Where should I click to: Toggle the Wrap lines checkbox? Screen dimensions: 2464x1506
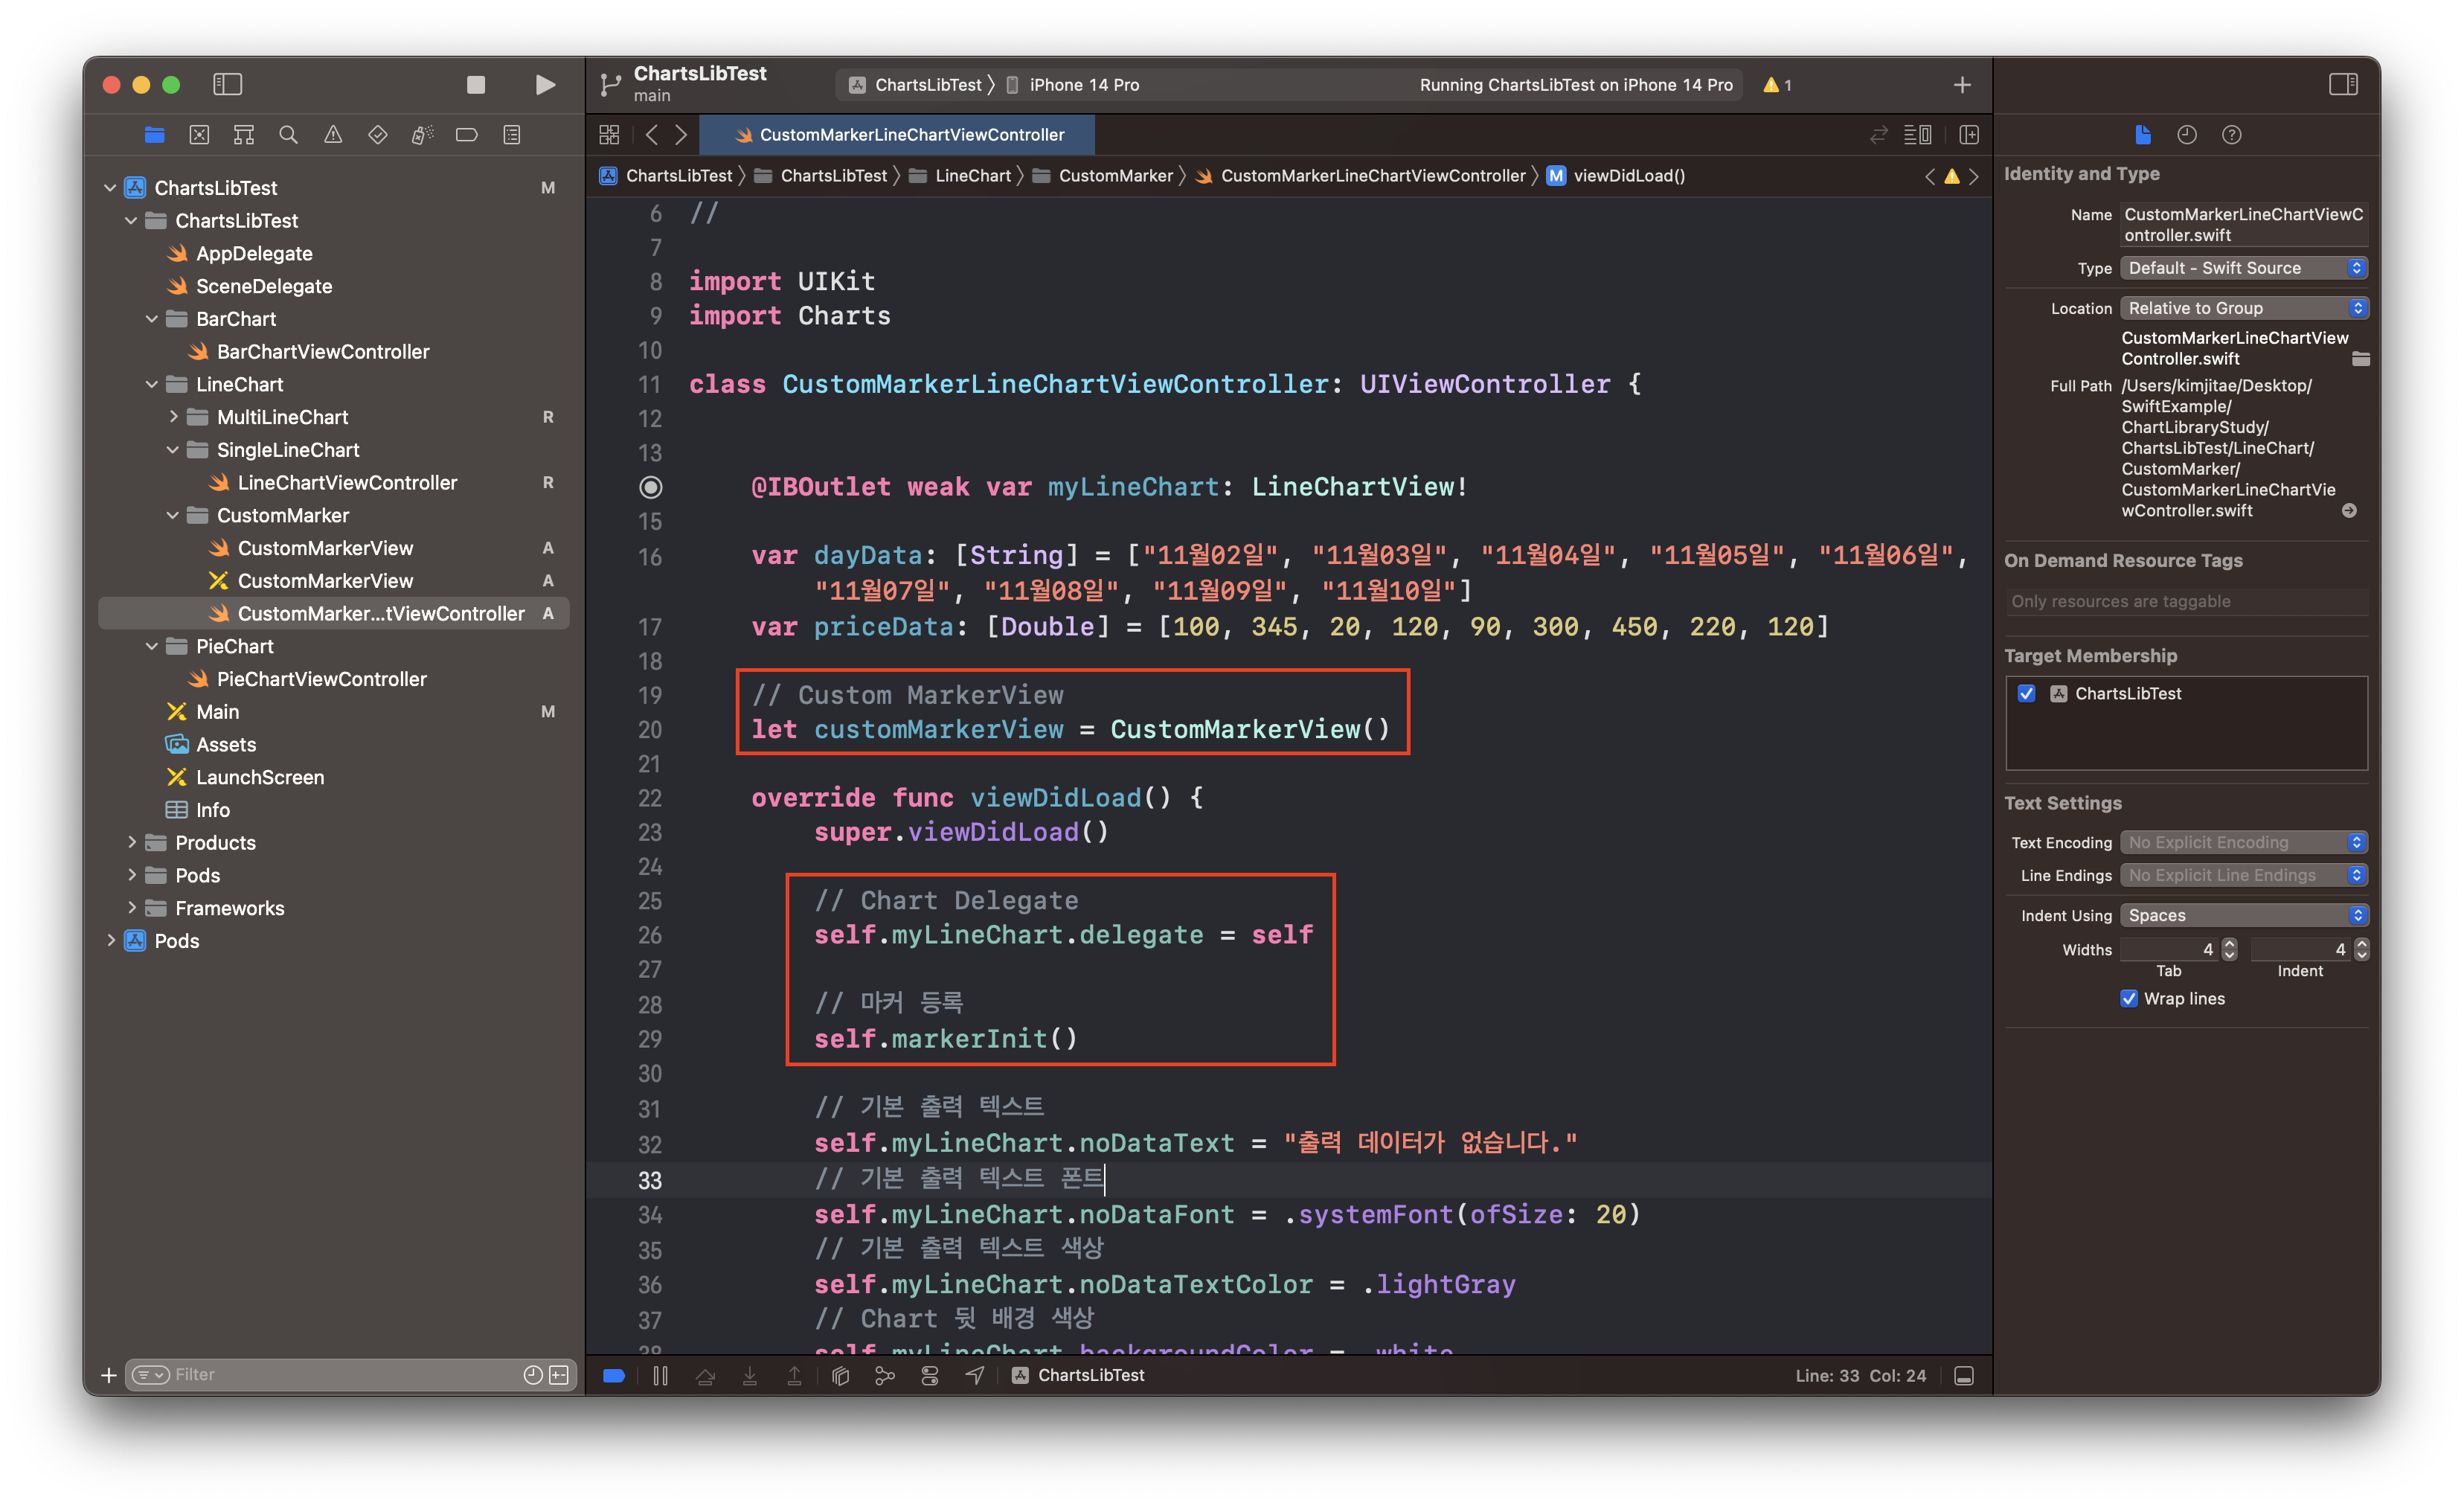click(x=2129, y=998)
